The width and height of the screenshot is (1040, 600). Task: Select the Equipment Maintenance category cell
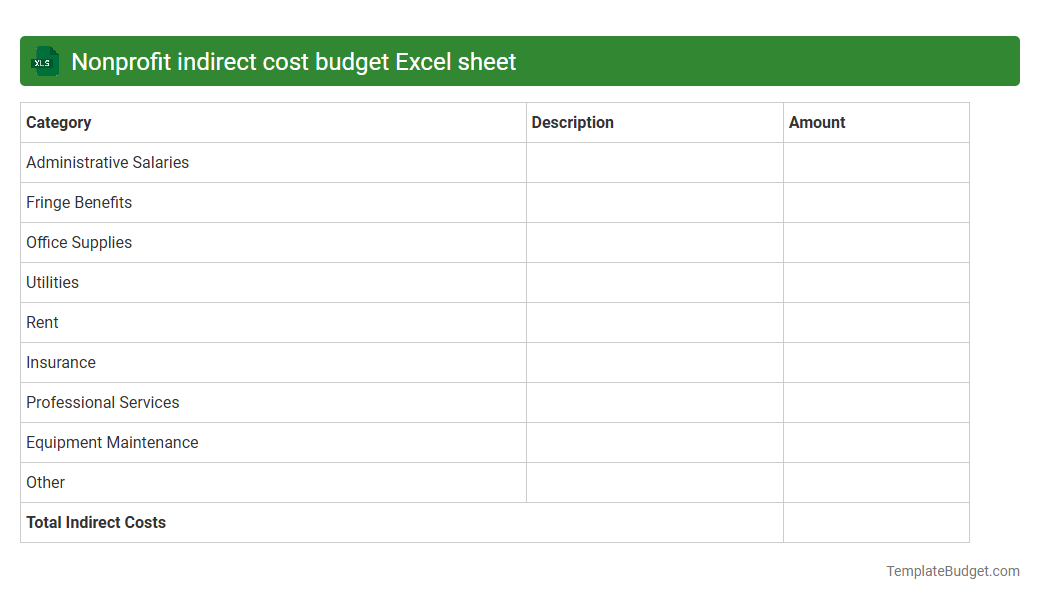click(111, 442)
